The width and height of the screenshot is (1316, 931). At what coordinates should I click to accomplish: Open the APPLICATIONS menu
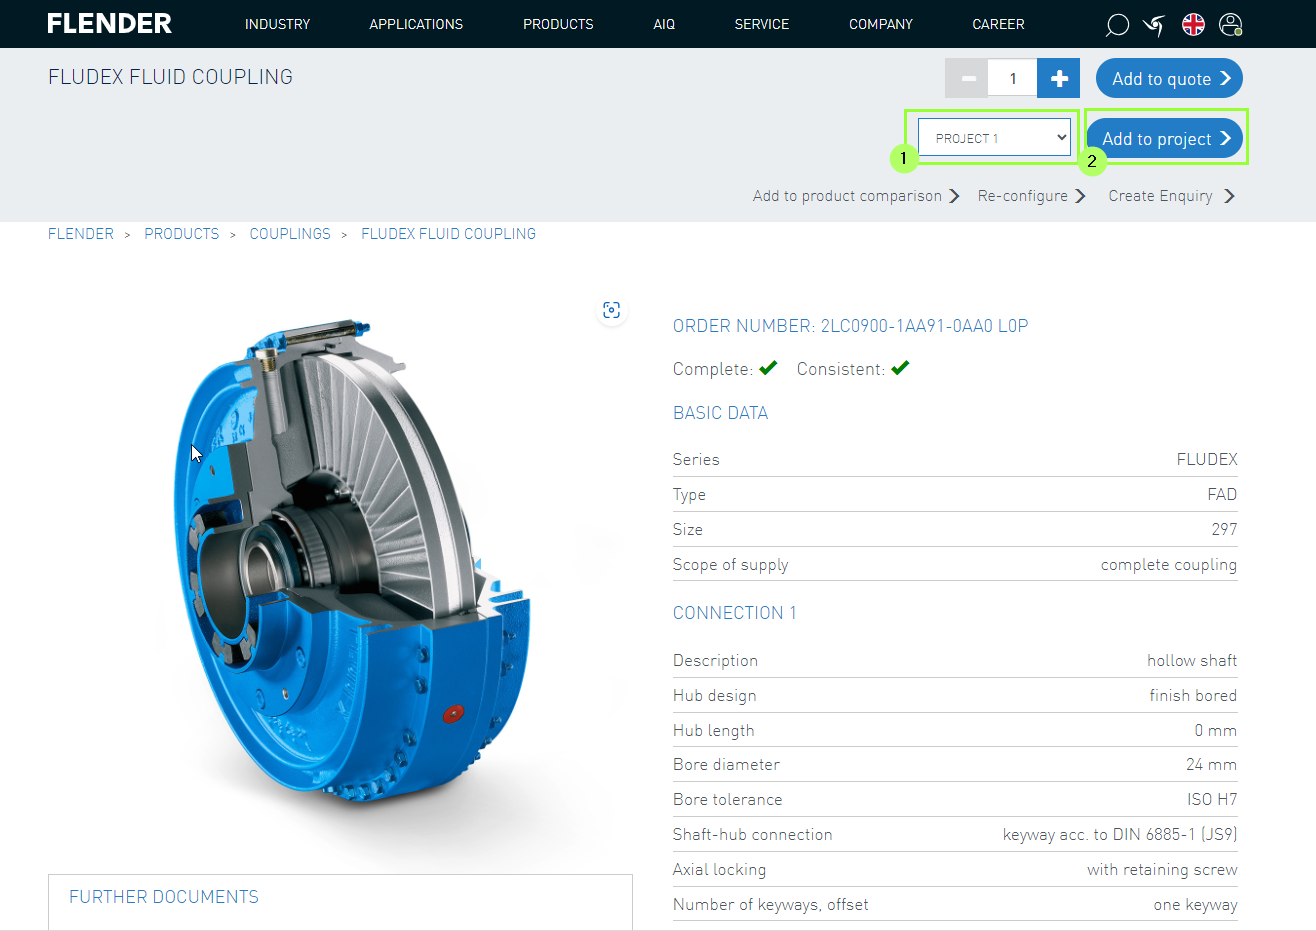click(x=416, y=24)
